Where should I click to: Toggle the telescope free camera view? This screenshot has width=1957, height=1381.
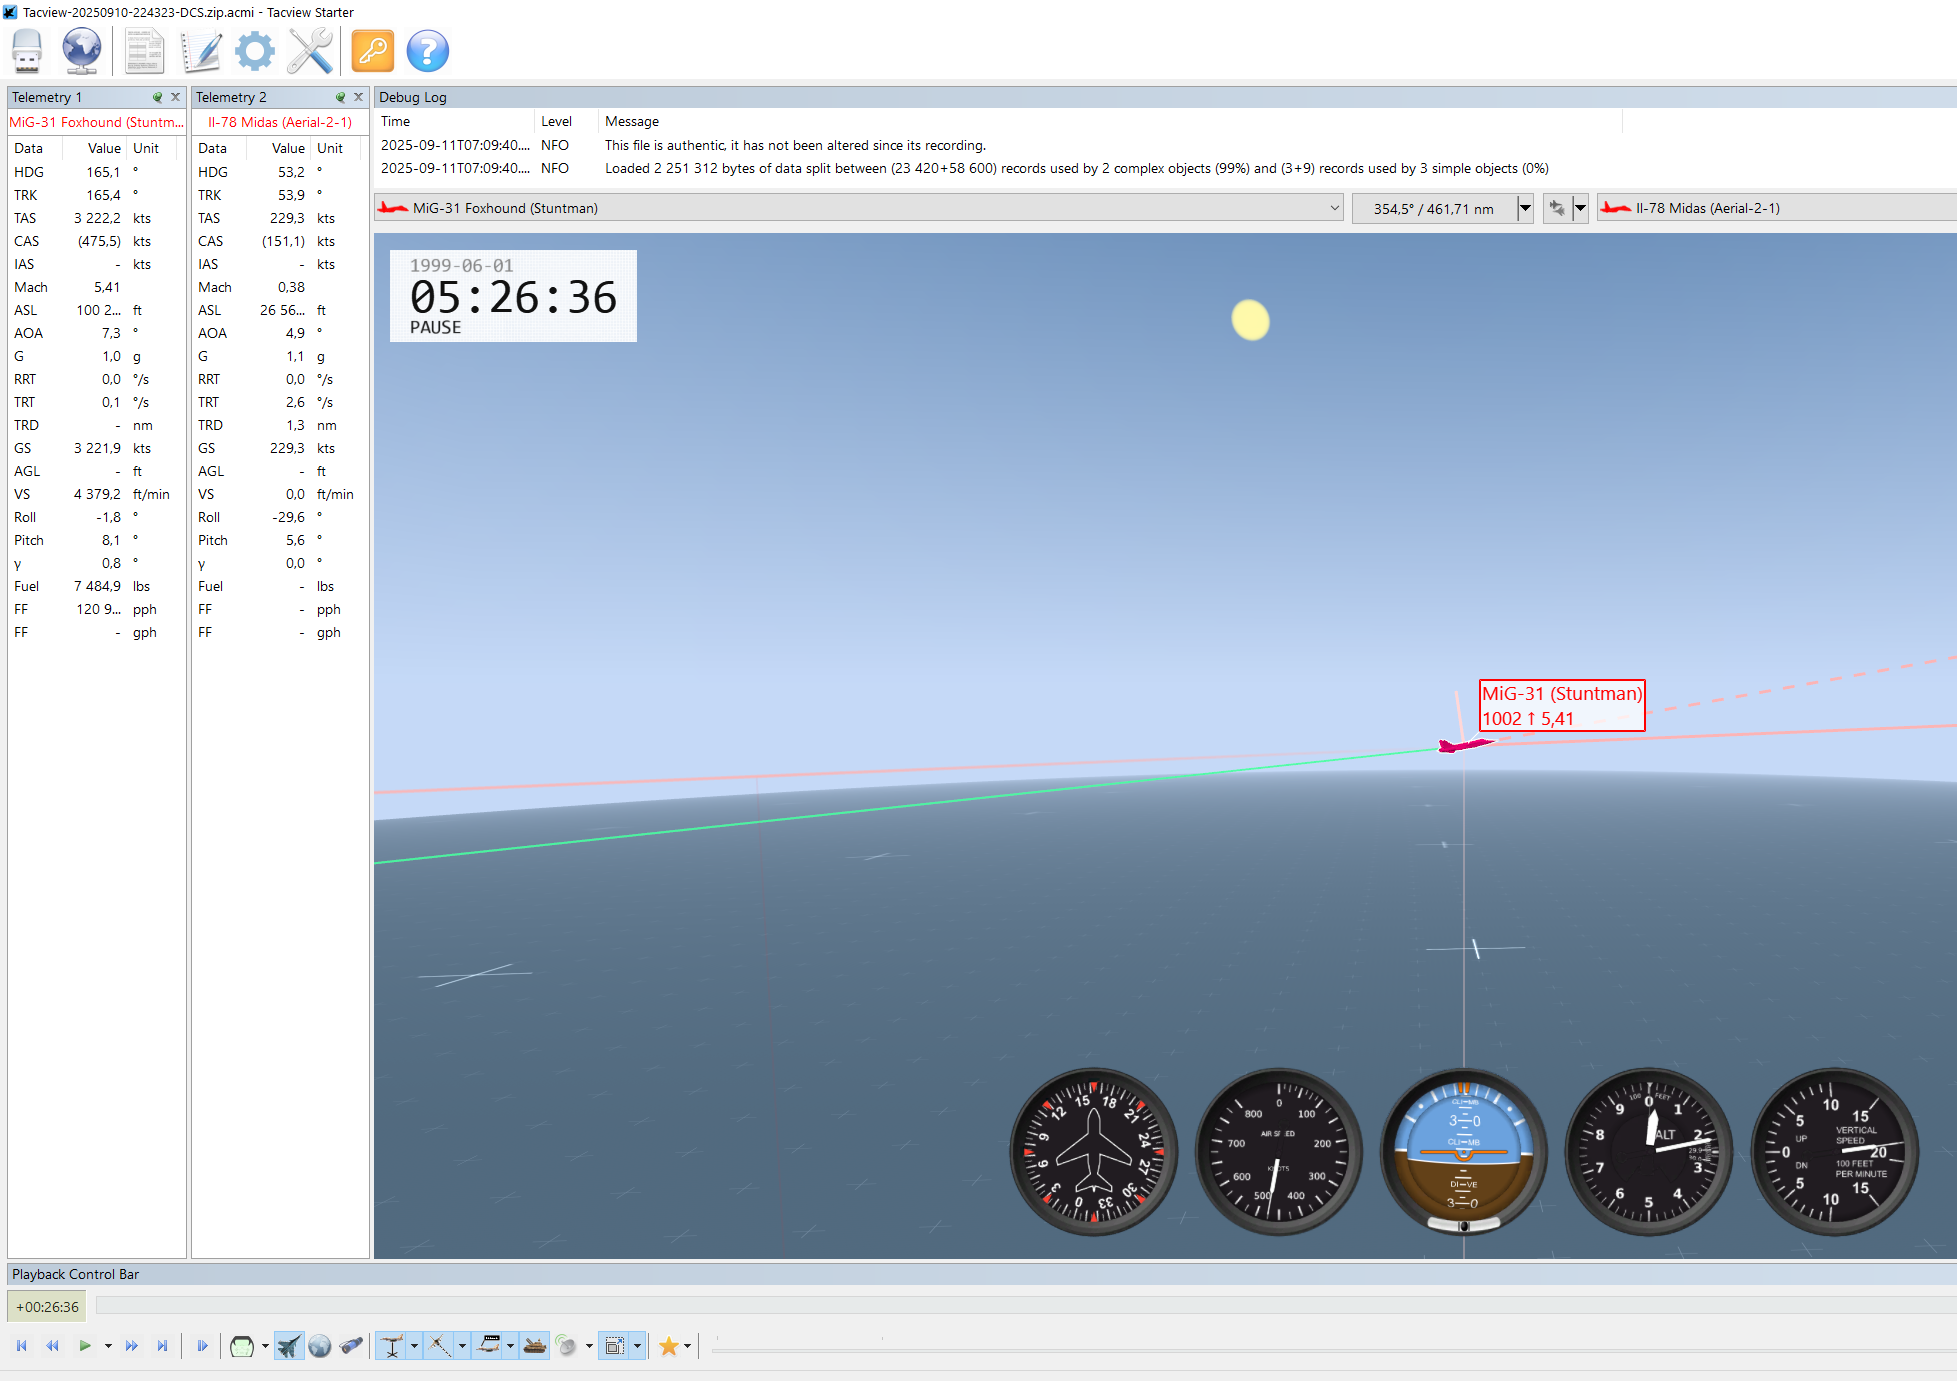pos(351,1346)
